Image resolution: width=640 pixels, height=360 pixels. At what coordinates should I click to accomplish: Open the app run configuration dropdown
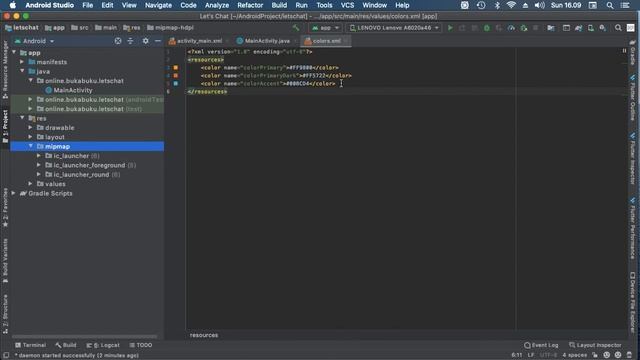[x=325, y=28]
